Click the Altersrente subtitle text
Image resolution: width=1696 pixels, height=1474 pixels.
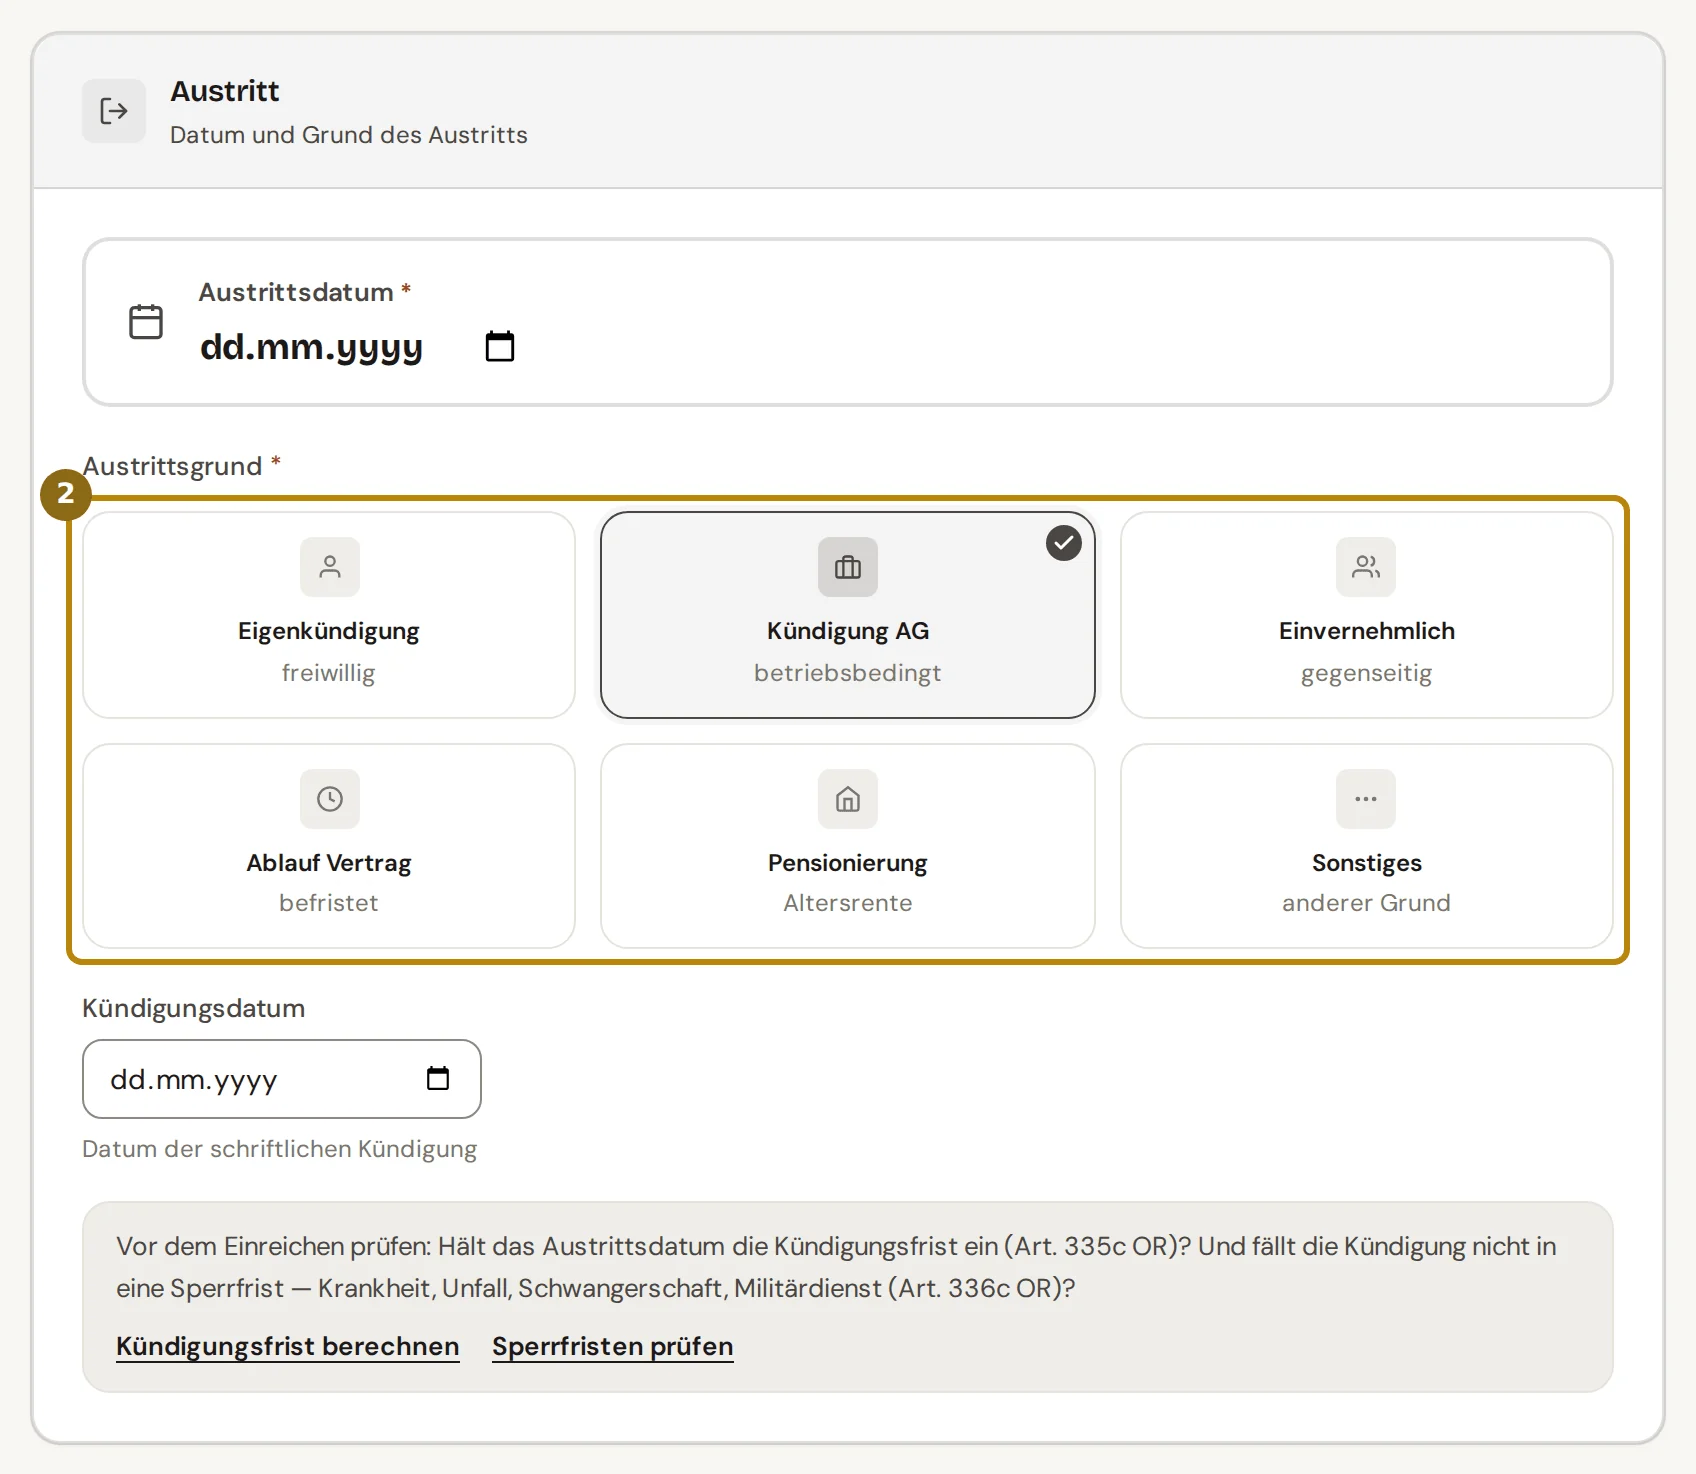click(x=848, y=903)
